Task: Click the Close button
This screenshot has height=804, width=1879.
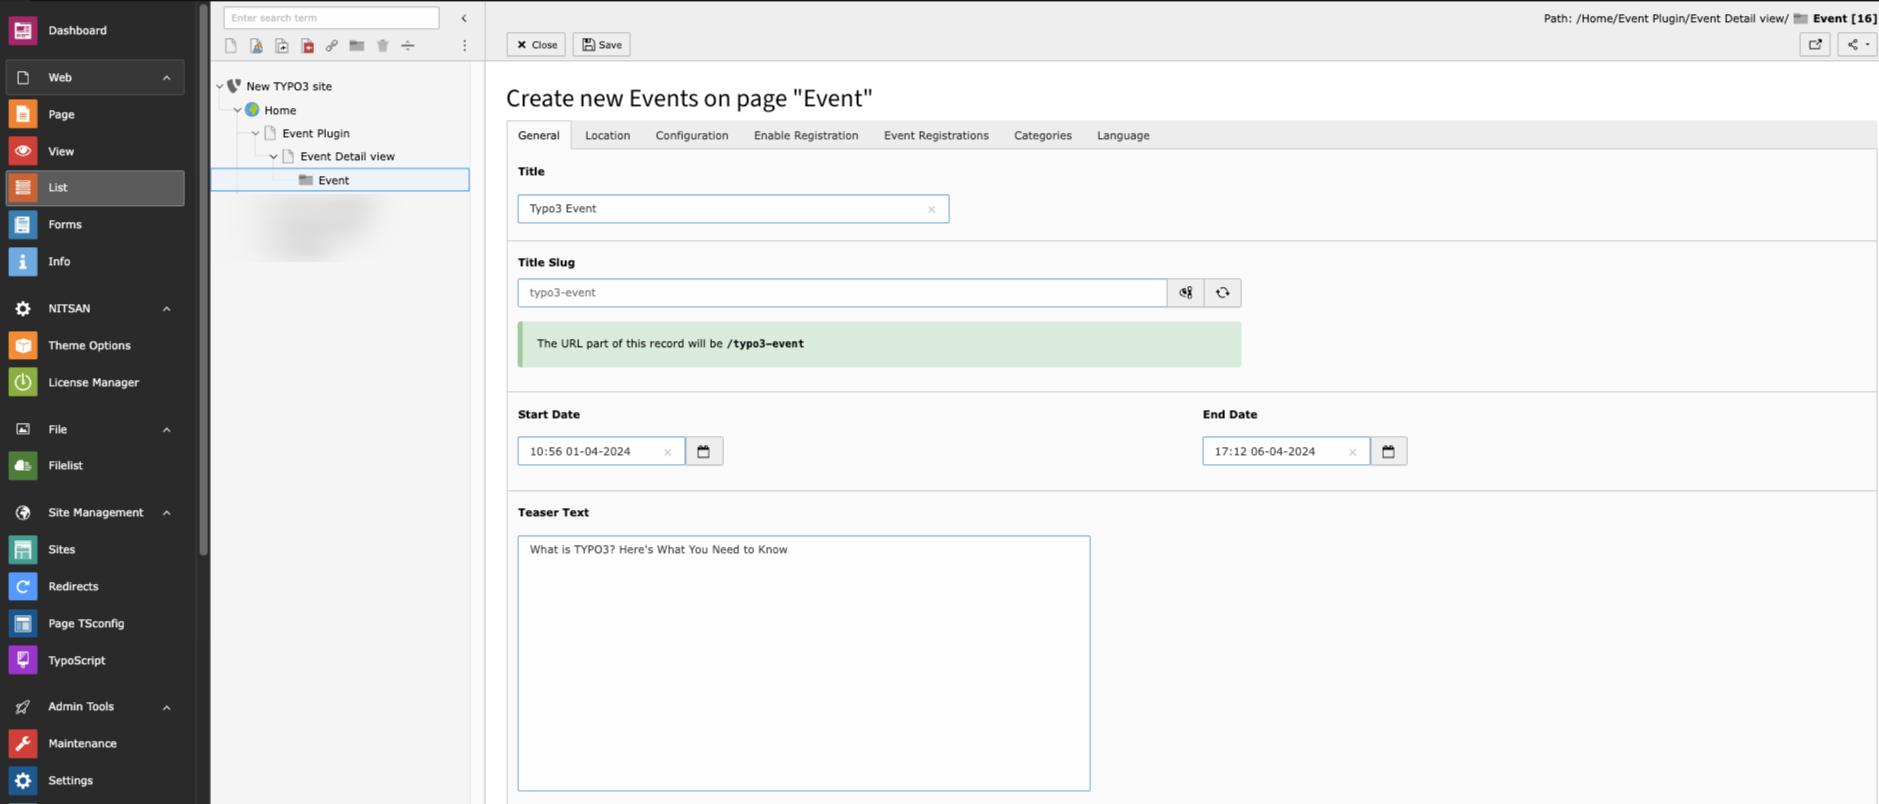Action: point(537,45)
